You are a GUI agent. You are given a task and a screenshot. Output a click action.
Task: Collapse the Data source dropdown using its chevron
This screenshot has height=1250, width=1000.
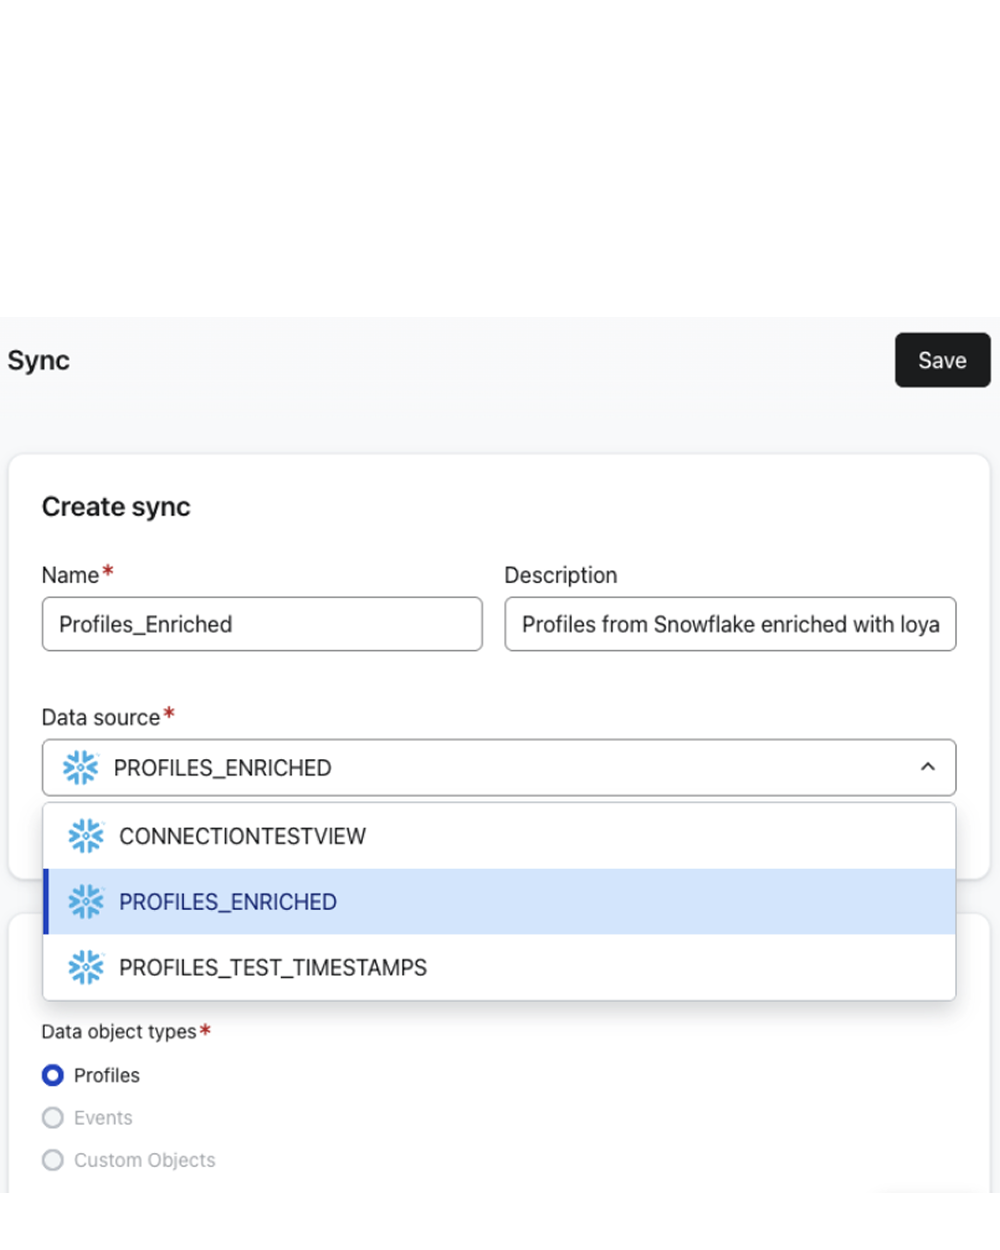[x=928, y=768]
